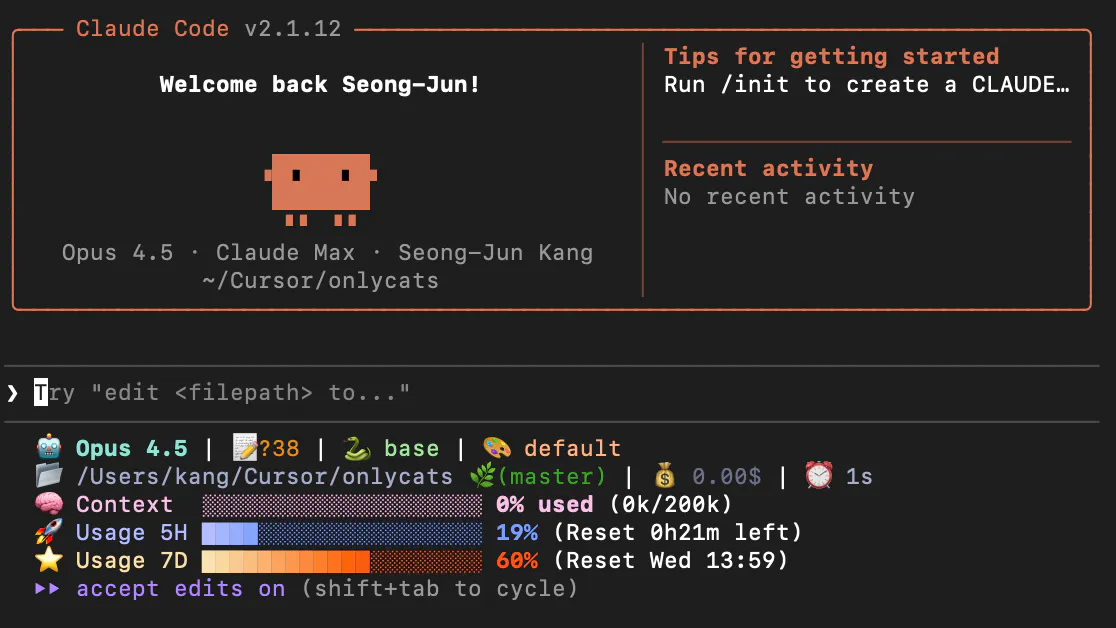Click the '(master)' branch name
The height and width of the screenshot is (628, 1116).
pyautogui.click(x=552, y=476)
